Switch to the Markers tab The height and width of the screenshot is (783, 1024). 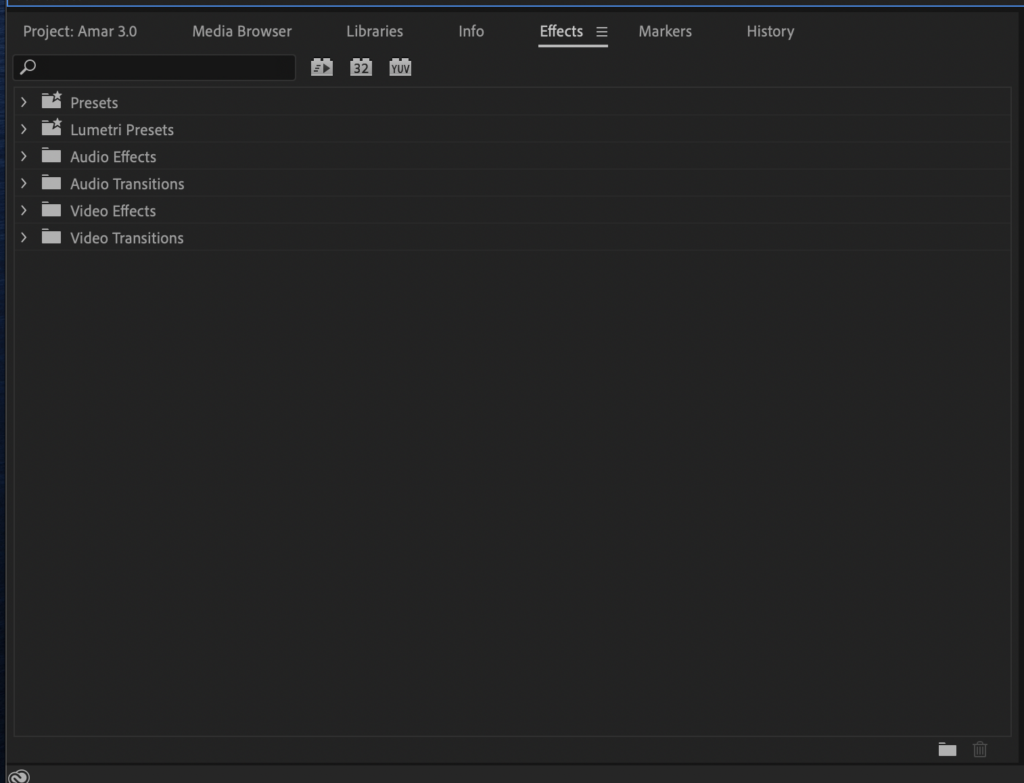tap(665, 31)
